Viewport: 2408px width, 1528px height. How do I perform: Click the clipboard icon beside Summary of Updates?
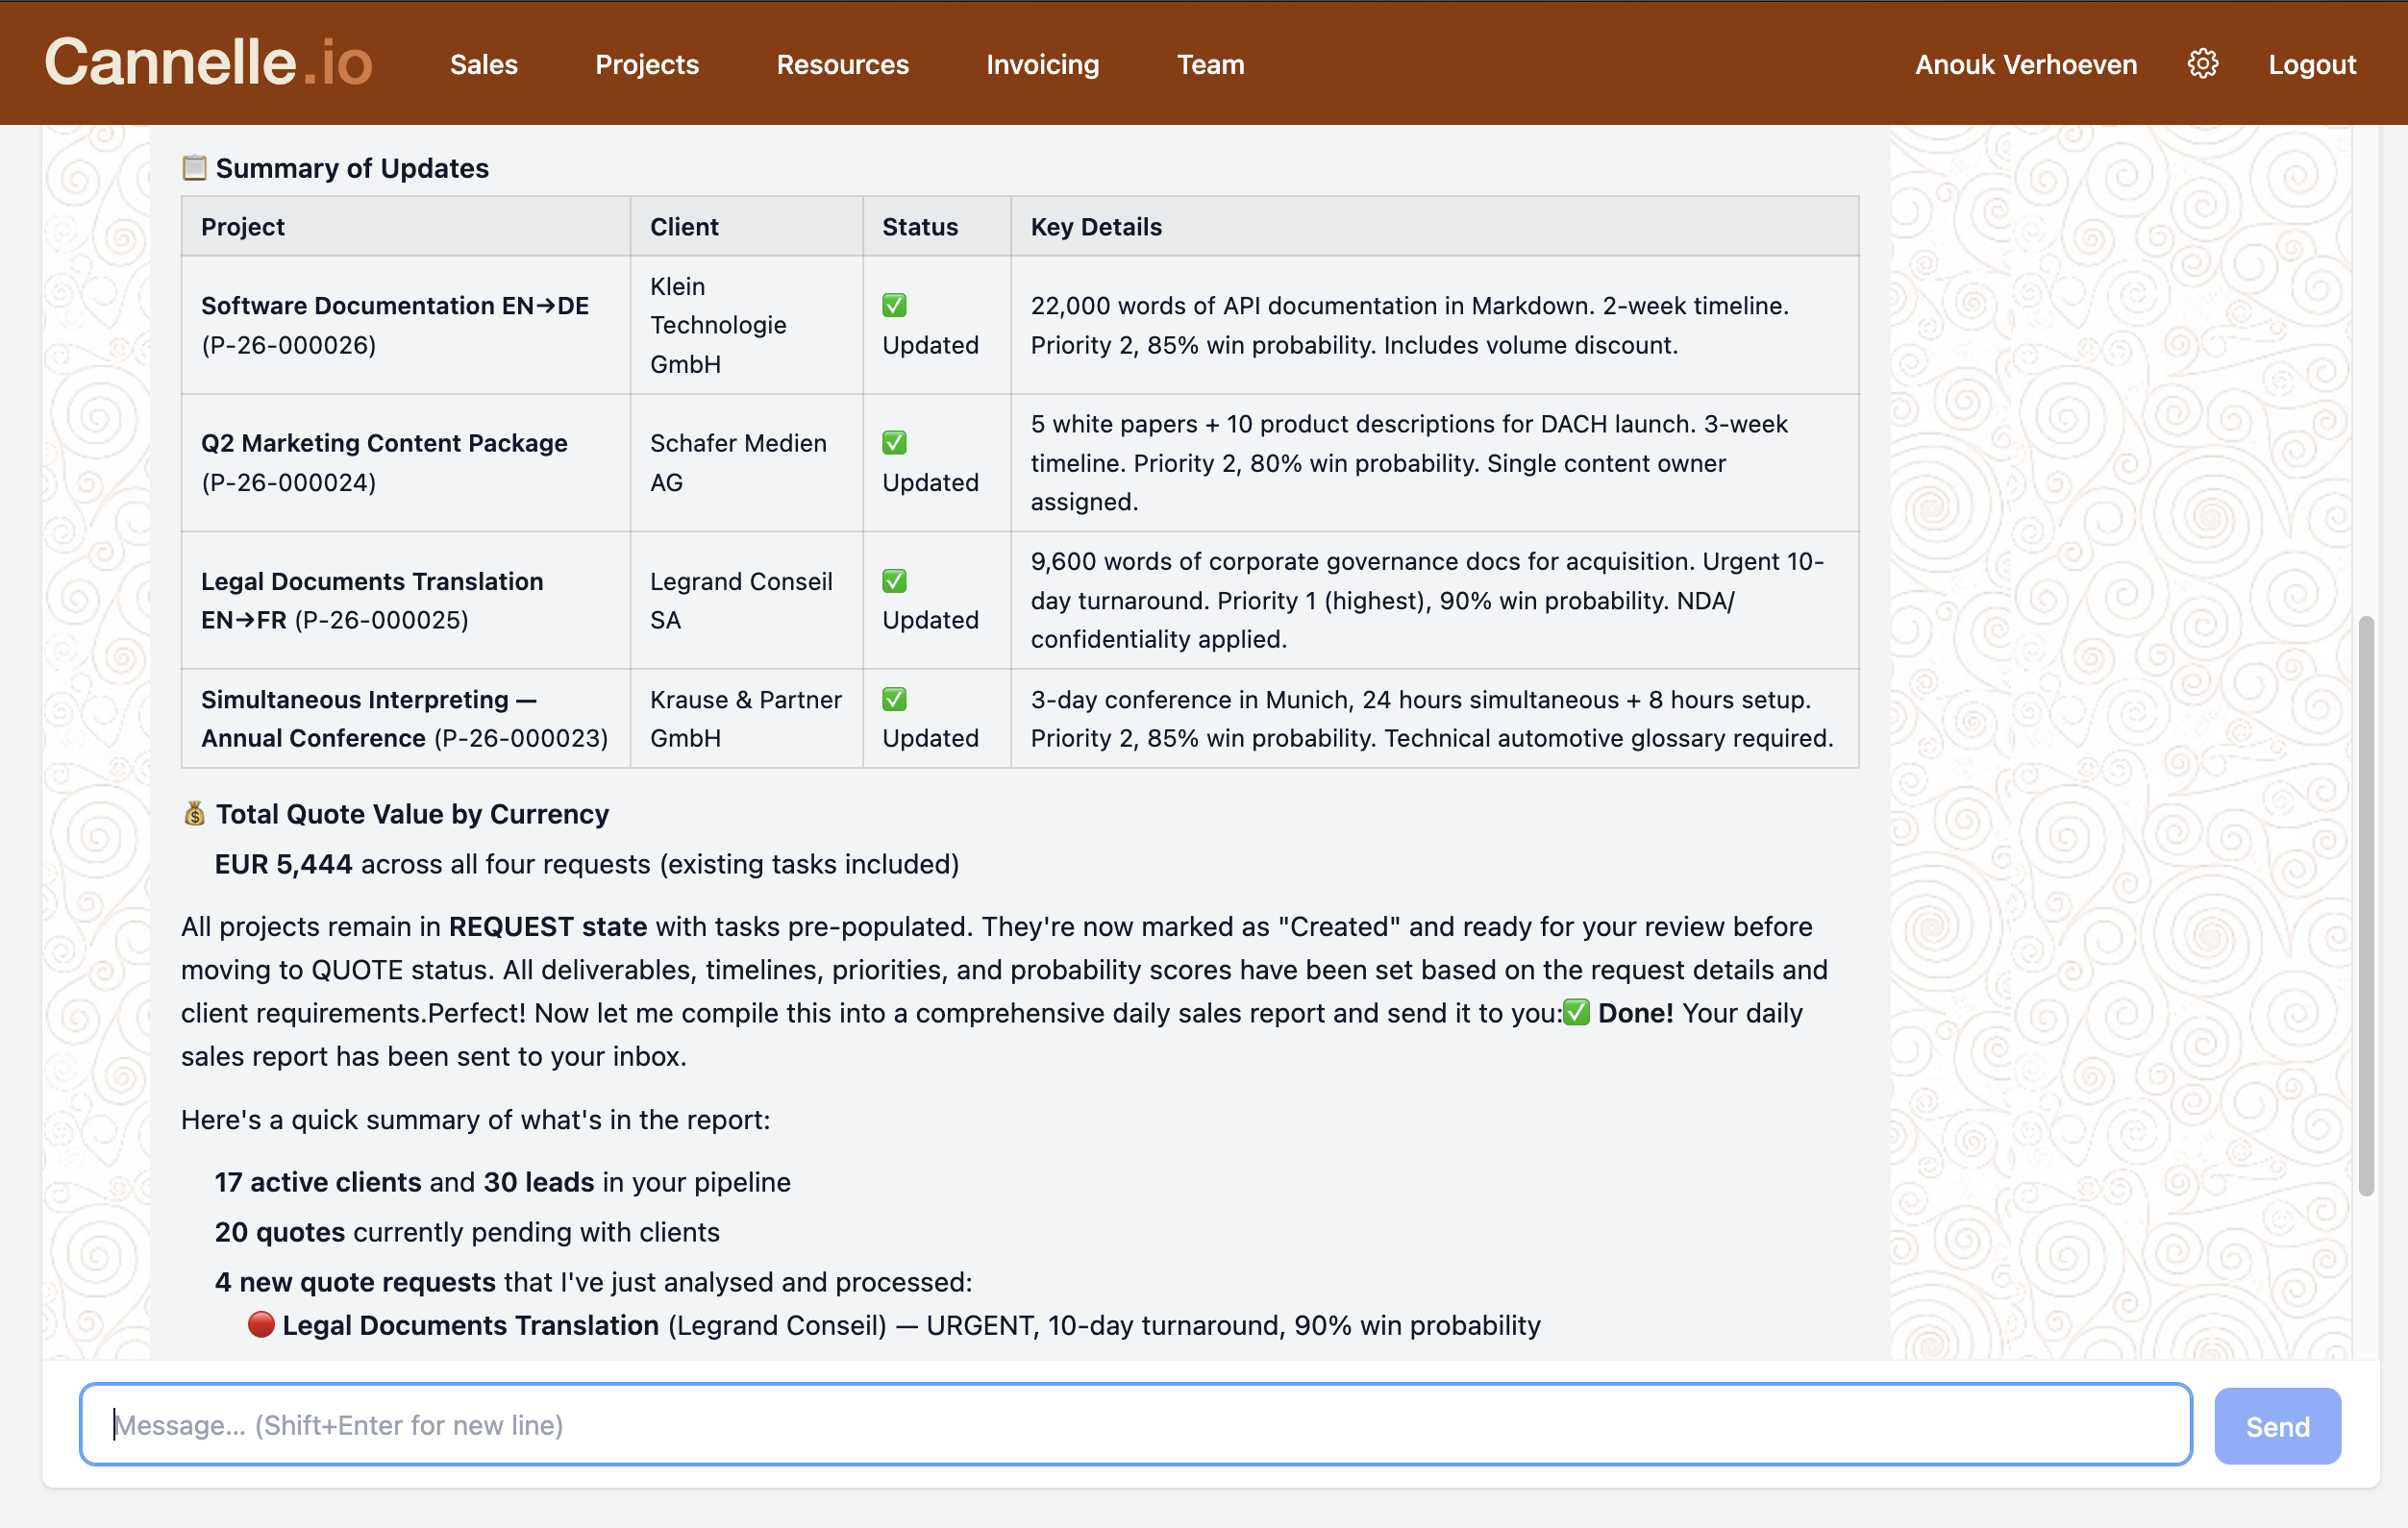(194, 167)
